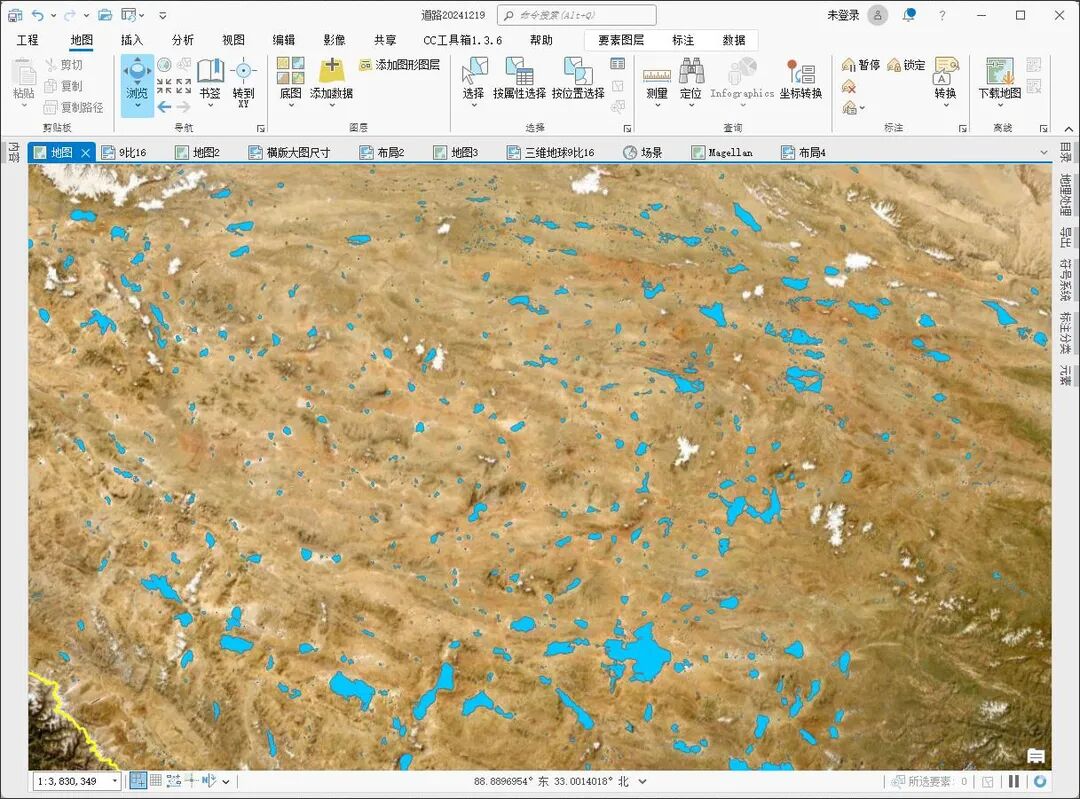Screen dimensions: 1080x799
Task: Toggle the grid button in the status bar
Action: click(x=156, y=780)
